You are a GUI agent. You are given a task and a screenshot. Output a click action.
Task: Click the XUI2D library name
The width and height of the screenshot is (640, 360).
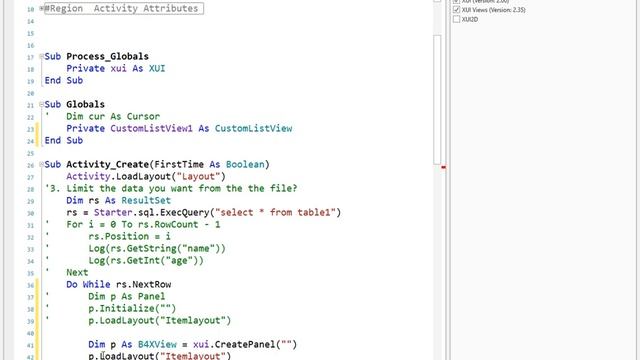click(x=470, y=19)
